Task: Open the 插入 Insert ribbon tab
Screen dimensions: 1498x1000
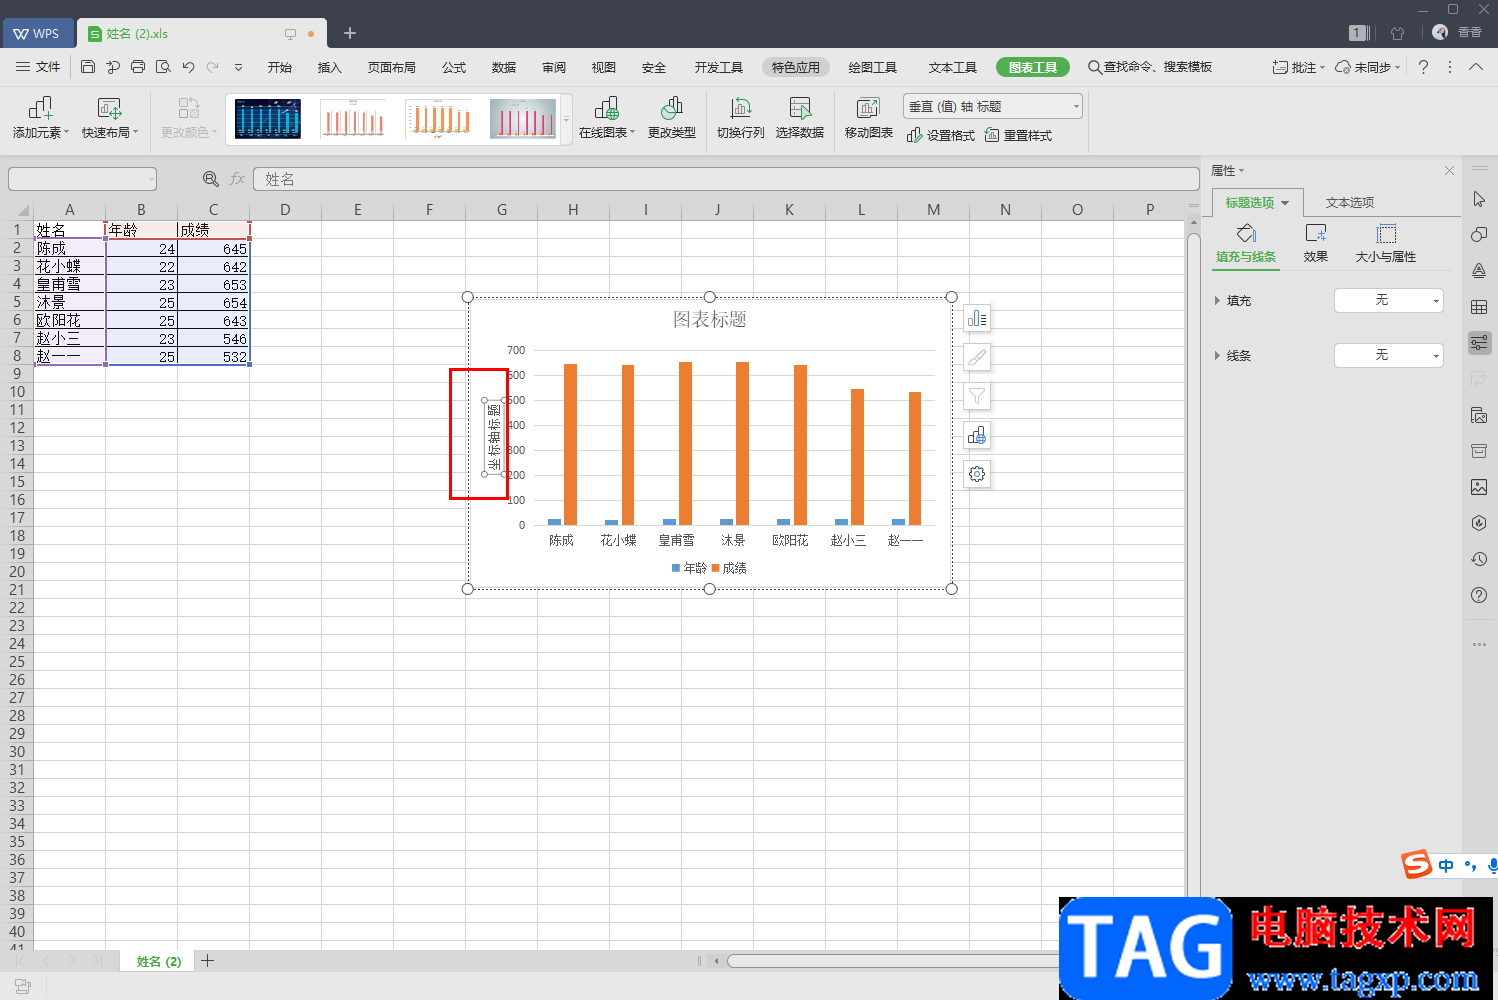Action: point(329,67)
